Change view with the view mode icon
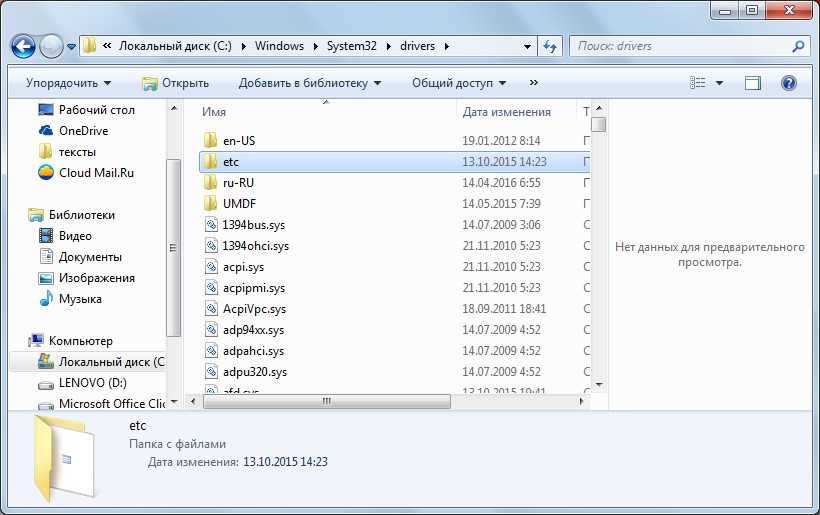Screen dimensions: 820x515 698,83
